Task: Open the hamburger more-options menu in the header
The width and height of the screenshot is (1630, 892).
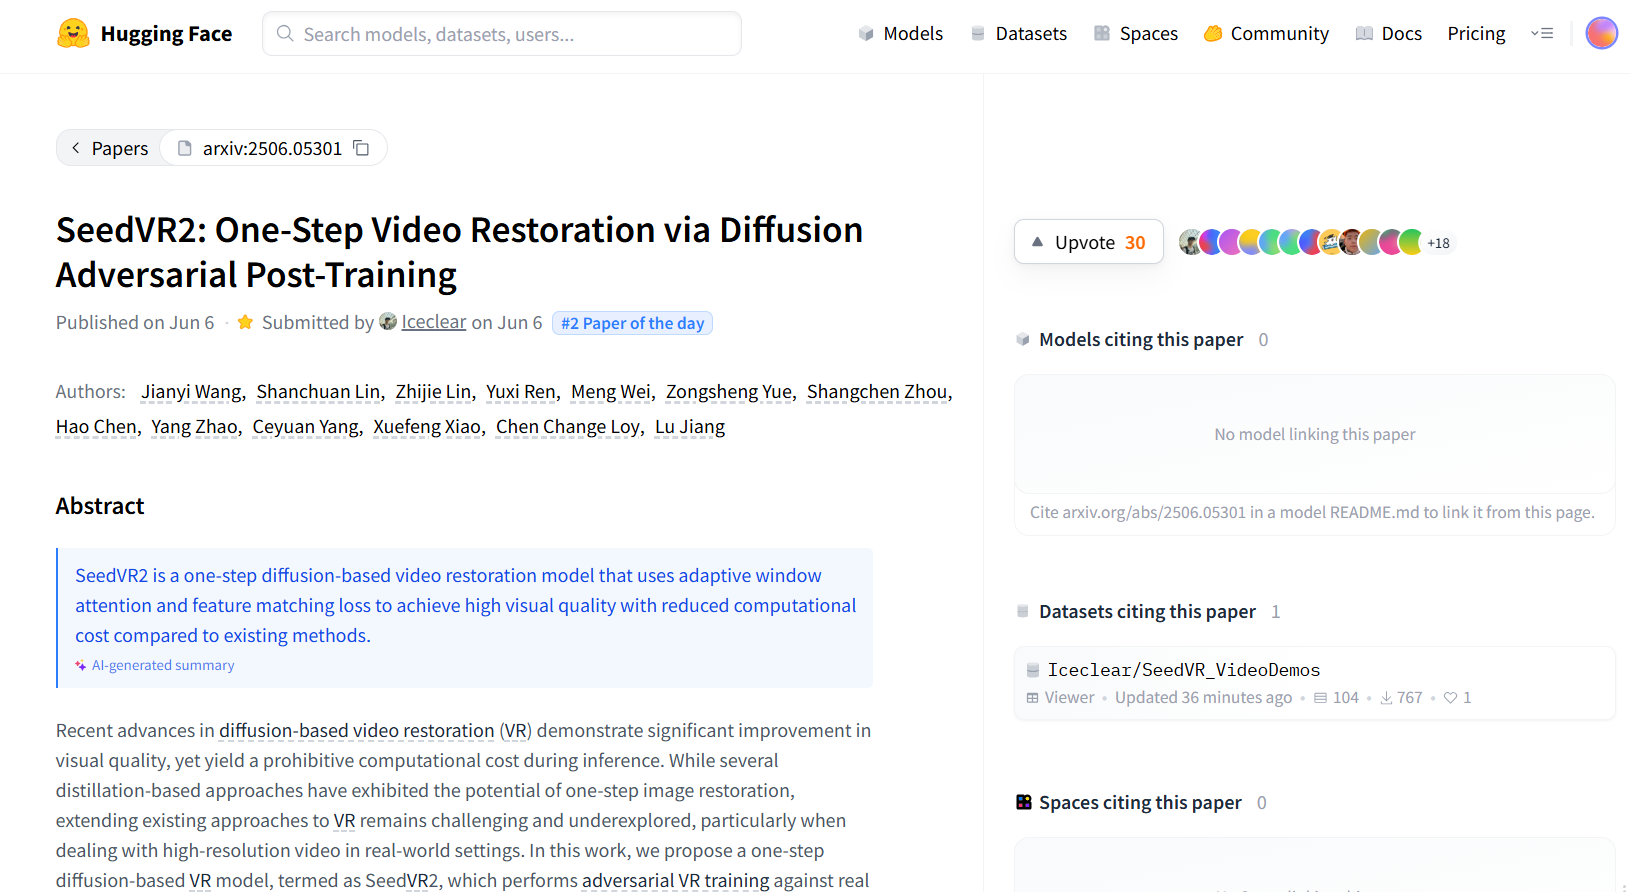Action: click(1542, 33)
